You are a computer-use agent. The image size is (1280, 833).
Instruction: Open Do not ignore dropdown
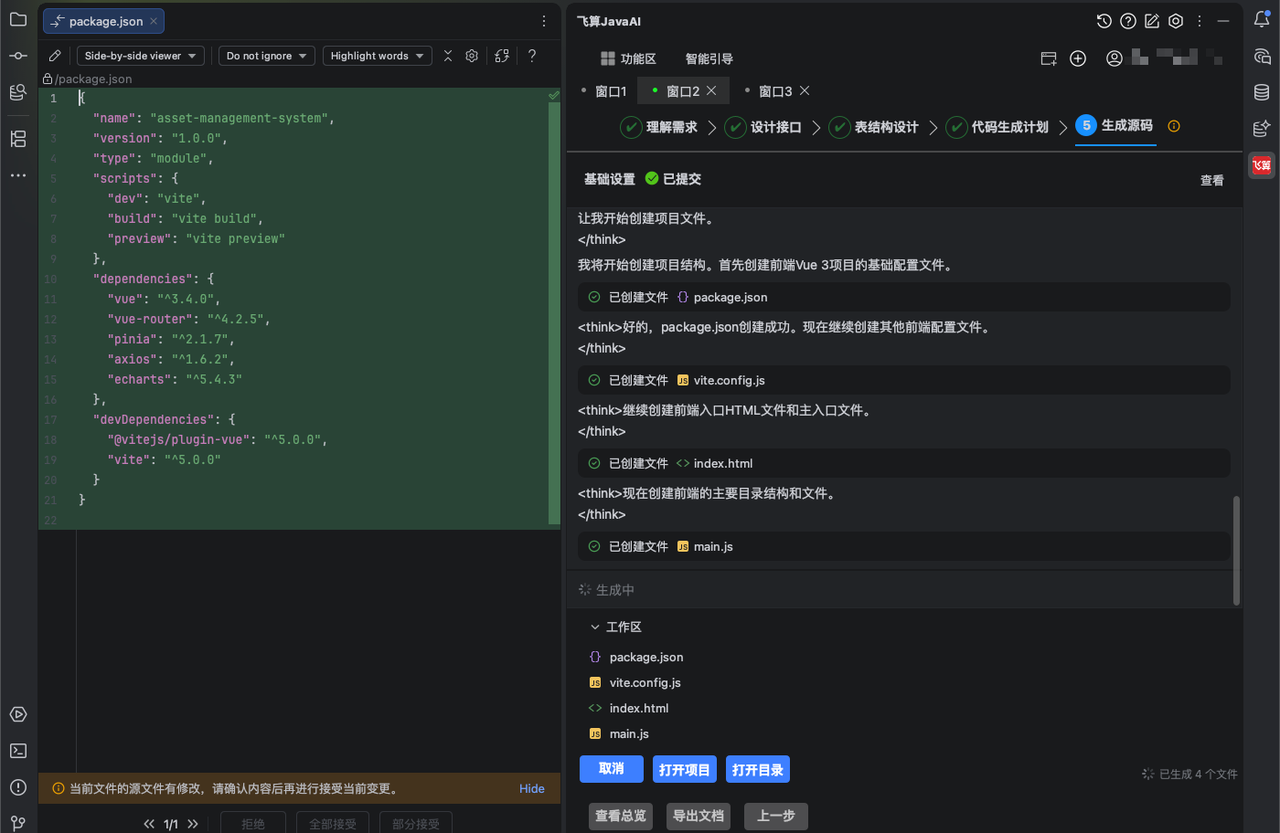[x=267, y=56]
